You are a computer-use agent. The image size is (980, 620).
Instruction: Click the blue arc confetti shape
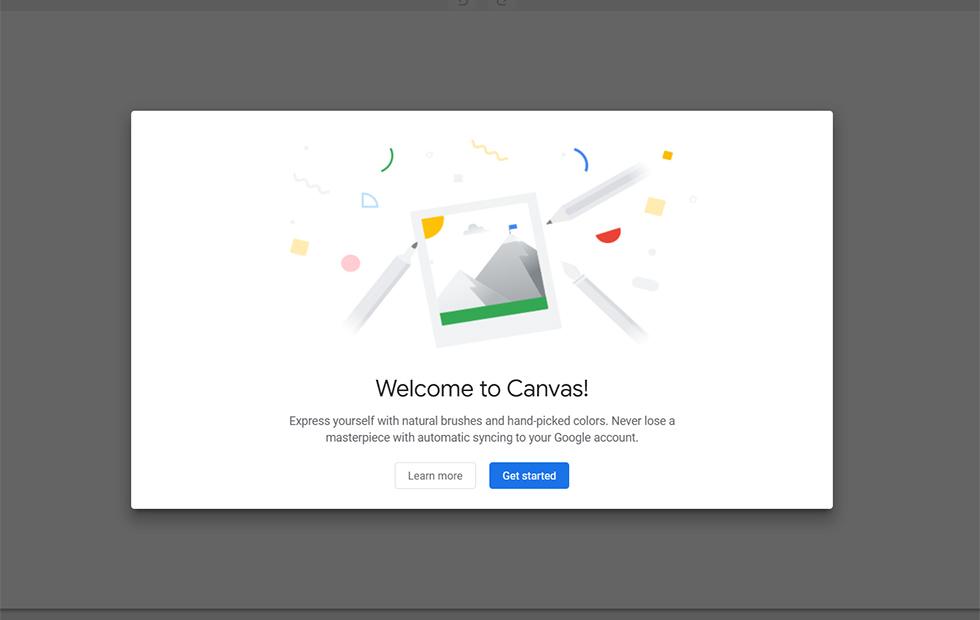581,159
